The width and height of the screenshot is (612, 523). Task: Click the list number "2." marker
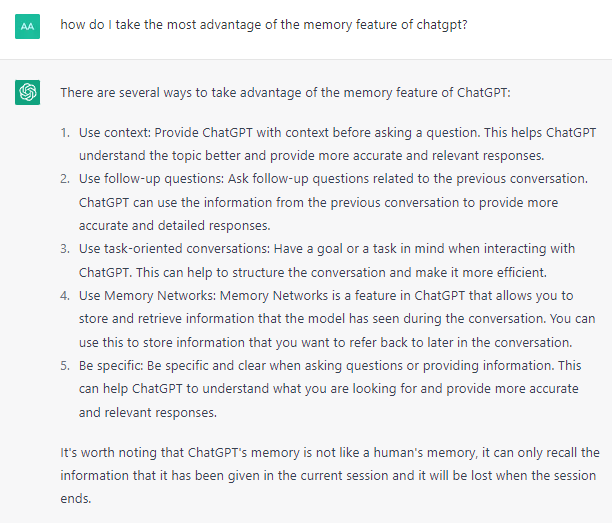(x=65, y=178)
